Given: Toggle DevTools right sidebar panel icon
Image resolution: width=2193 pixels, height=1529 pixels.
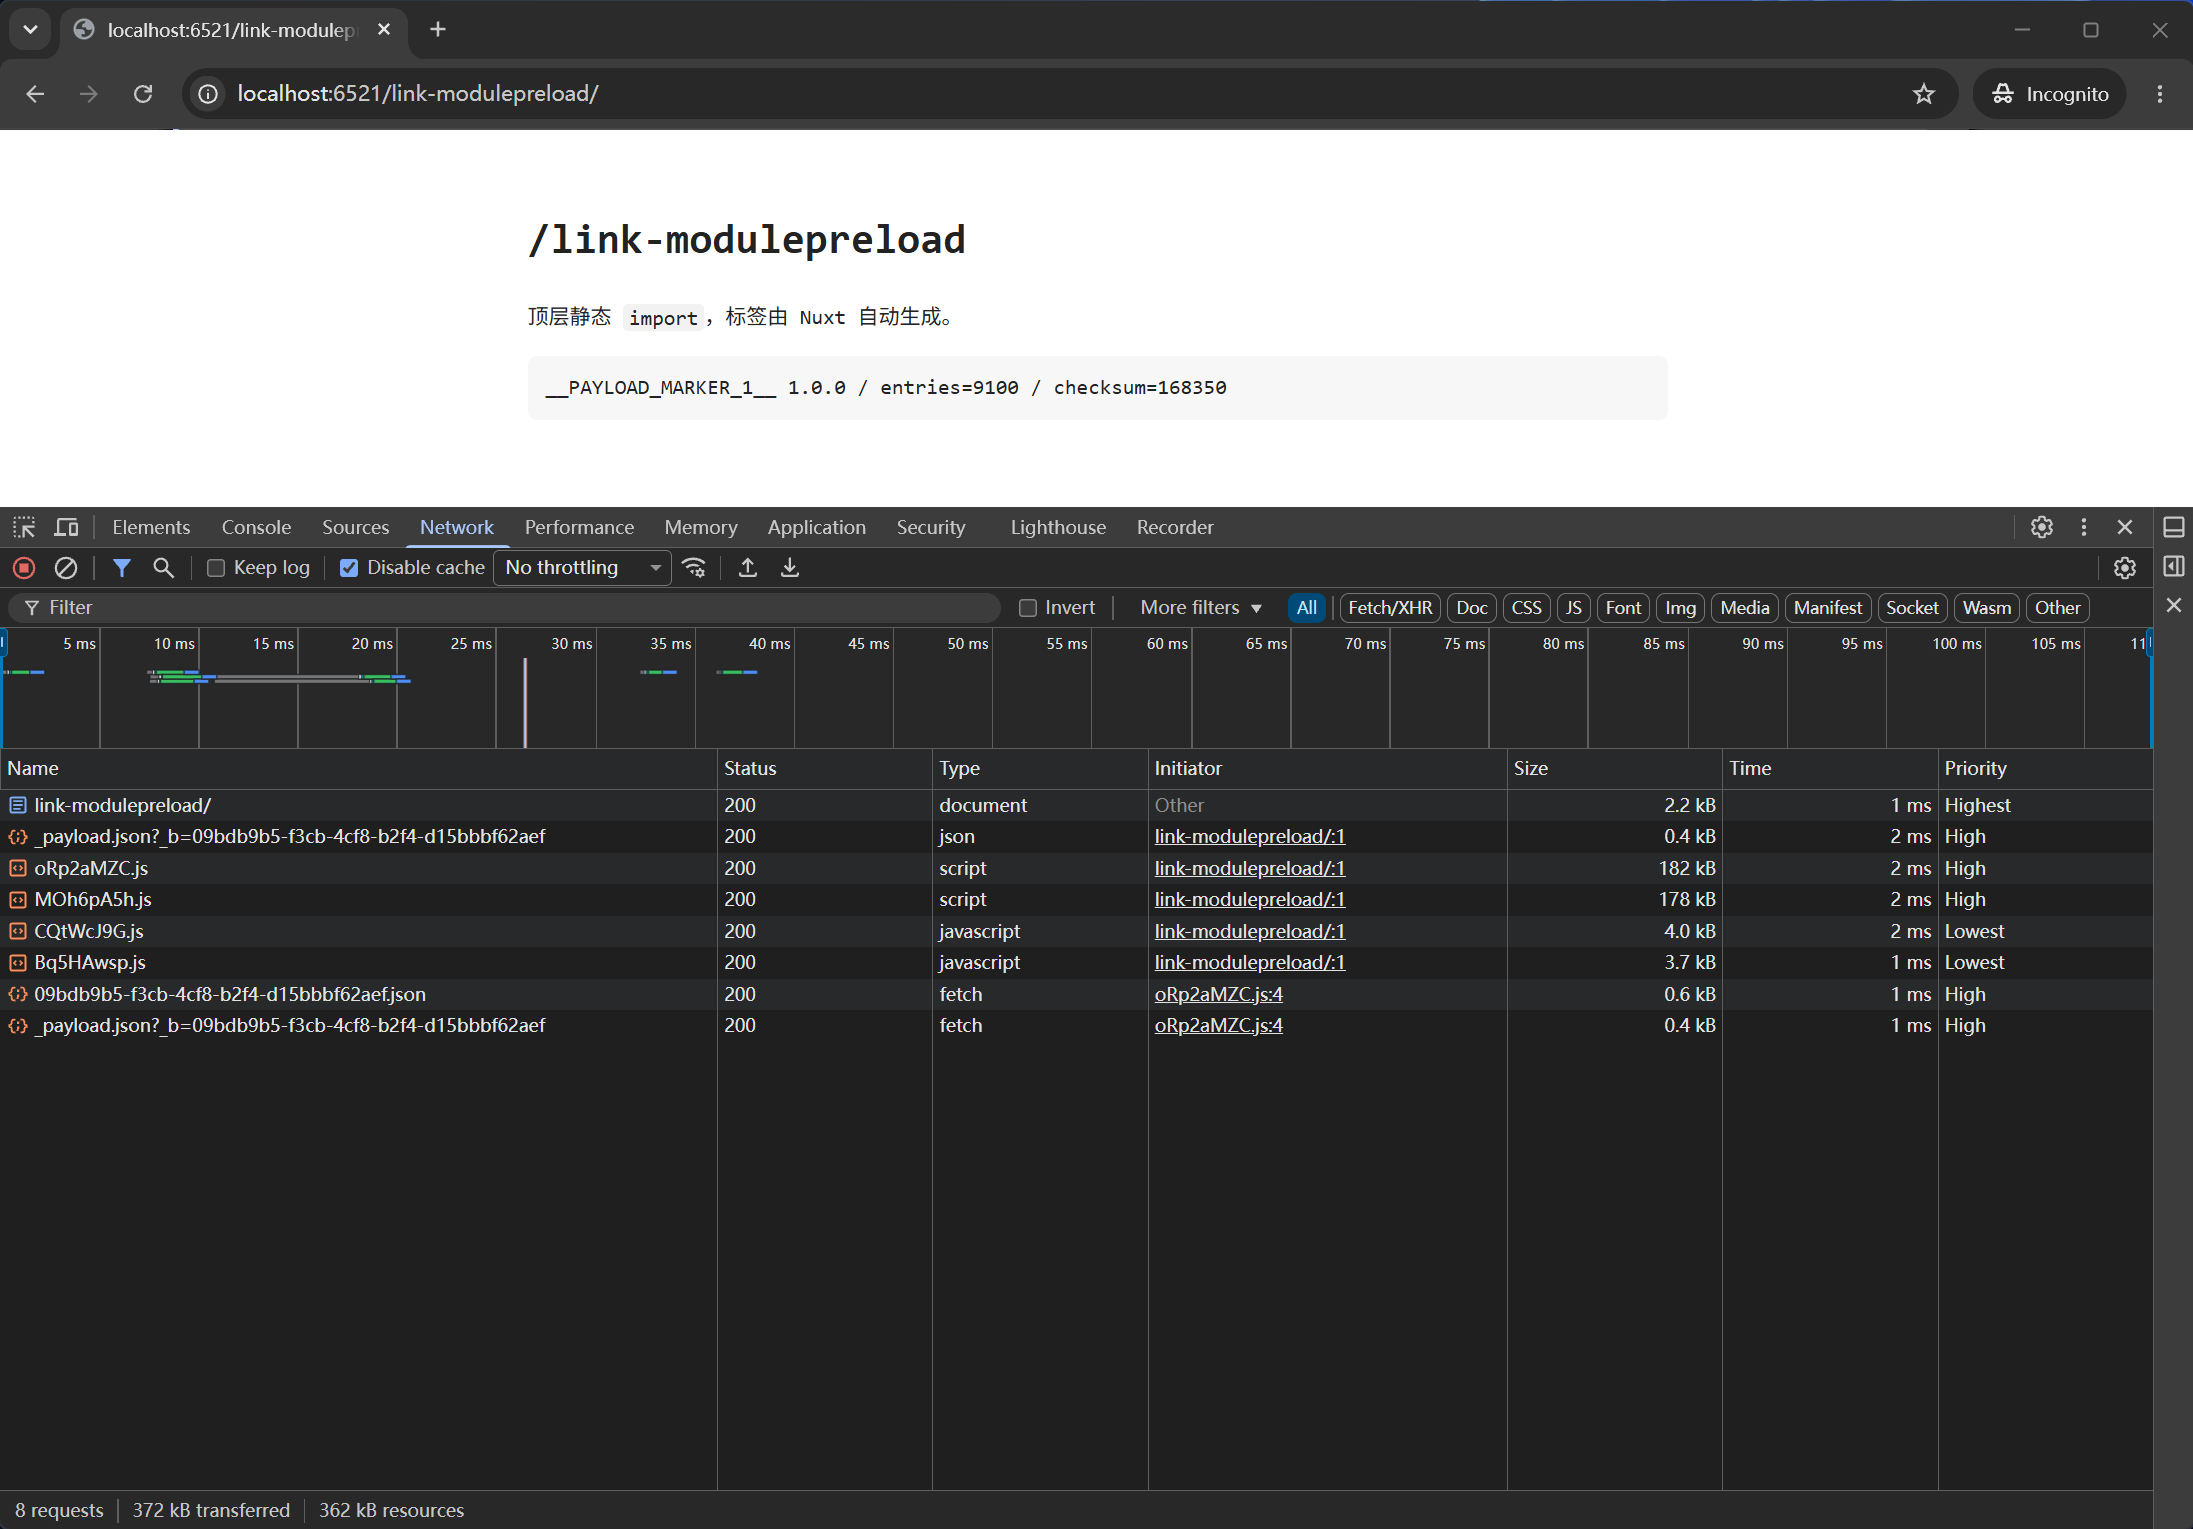Looking at the screenshot, I should (x=2174, y=566).
